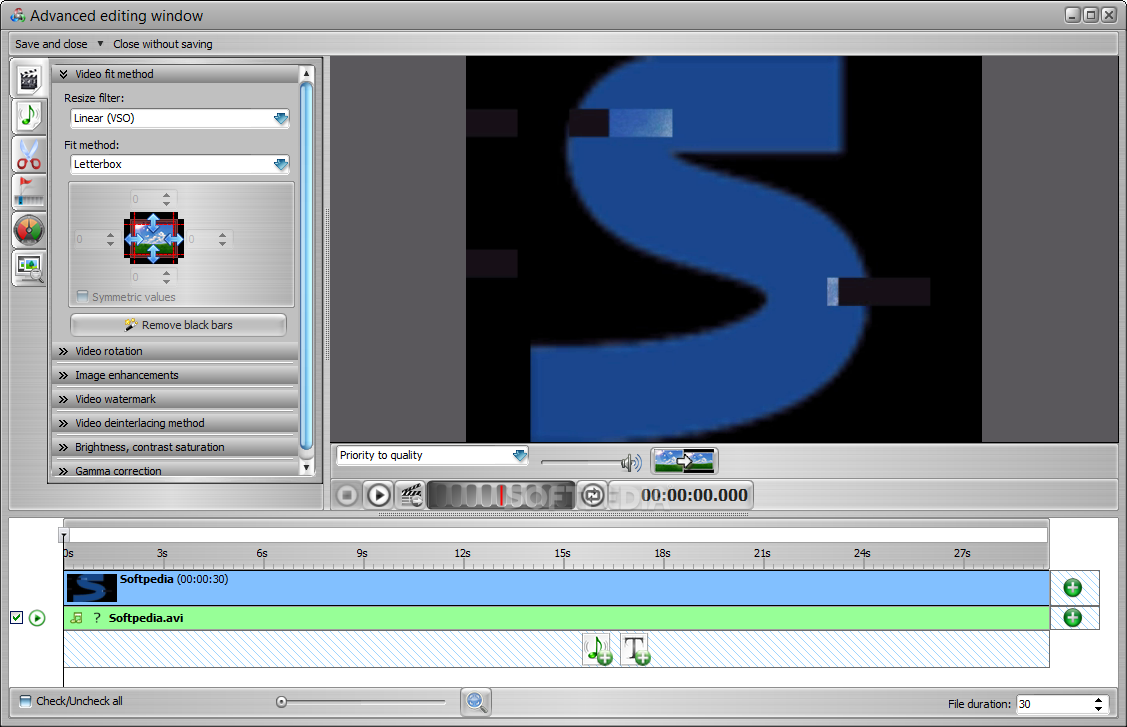The height and width of the screenshot is (727, 1127).
Task: Click the question mark on audio track
Action: (x=97, y=618)
